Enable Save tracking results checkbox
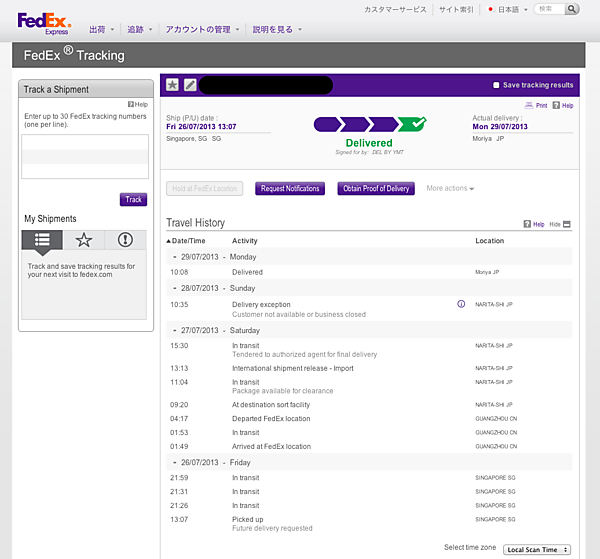The width and height of the screenshot is (600, 559). click(496, 85)
